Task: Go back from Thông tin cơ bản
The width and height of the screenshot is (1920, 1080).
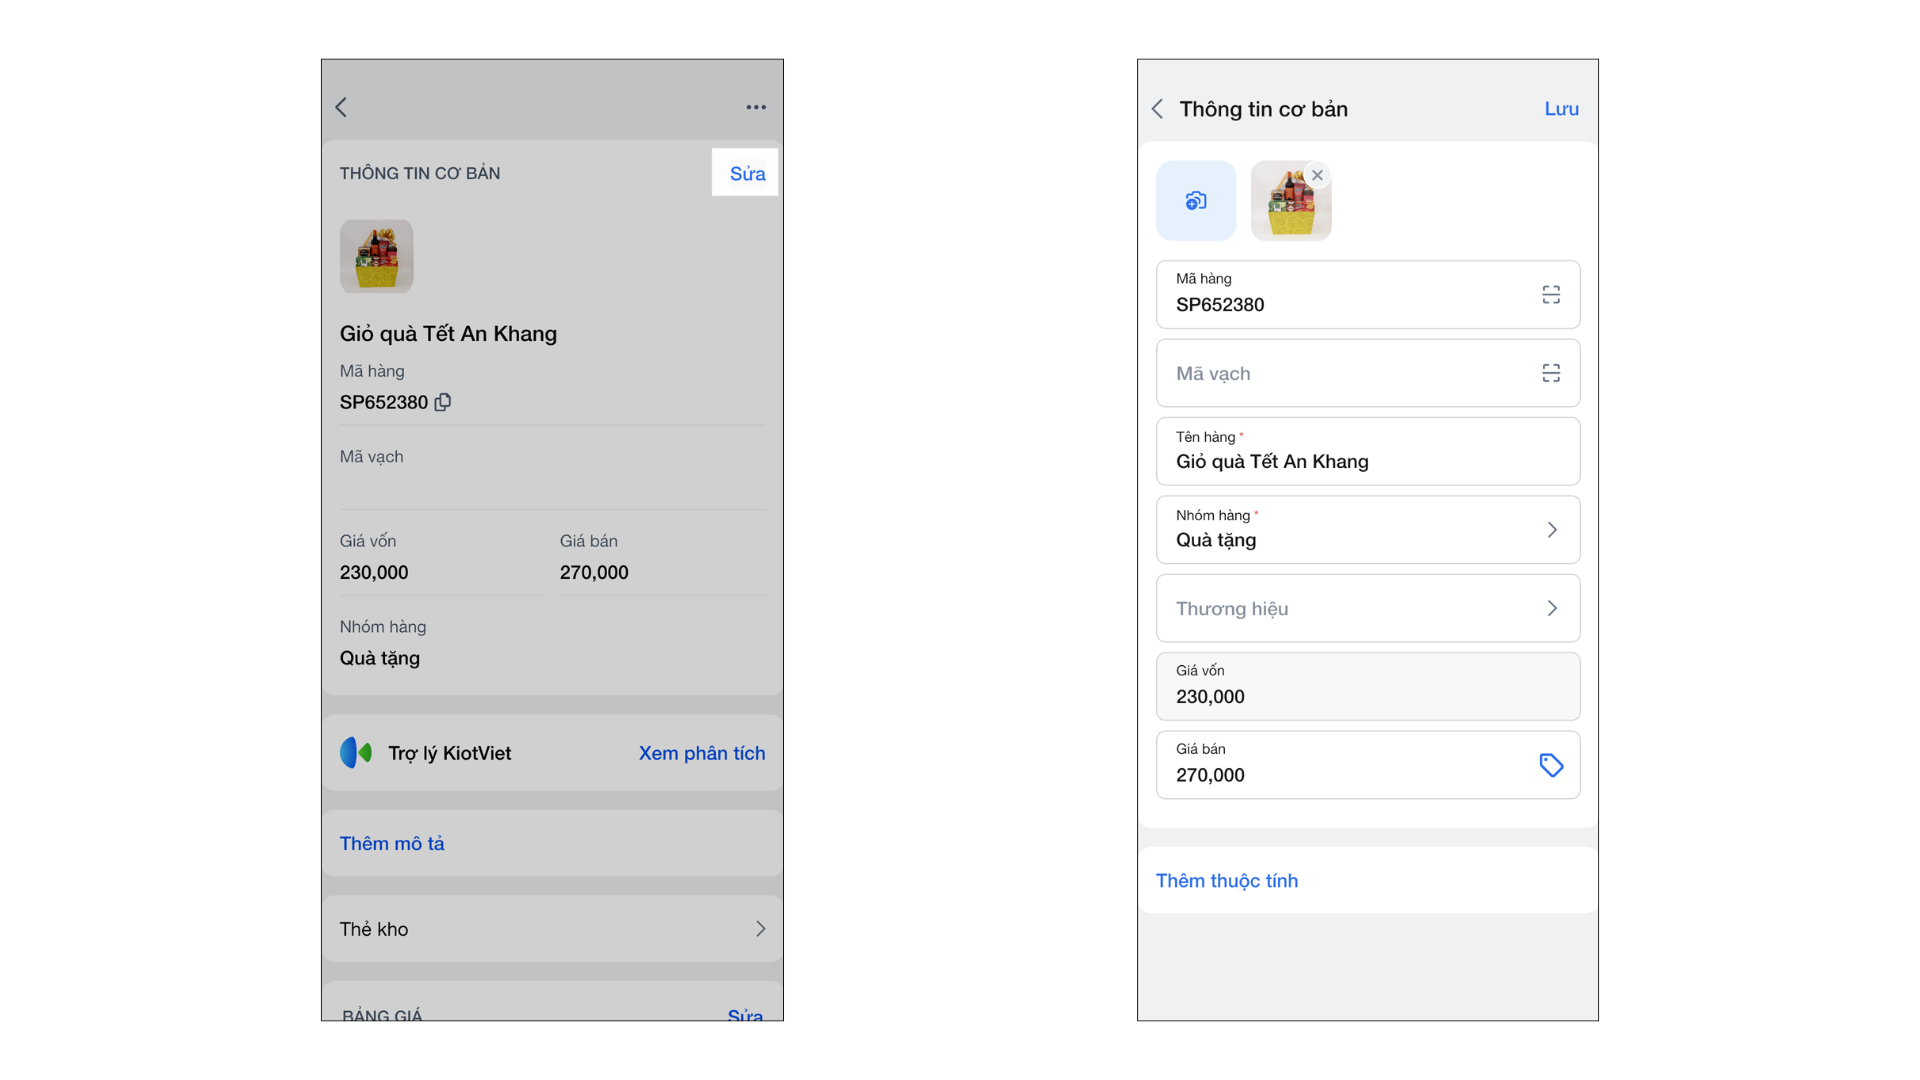Action: tap(1157, 109)
